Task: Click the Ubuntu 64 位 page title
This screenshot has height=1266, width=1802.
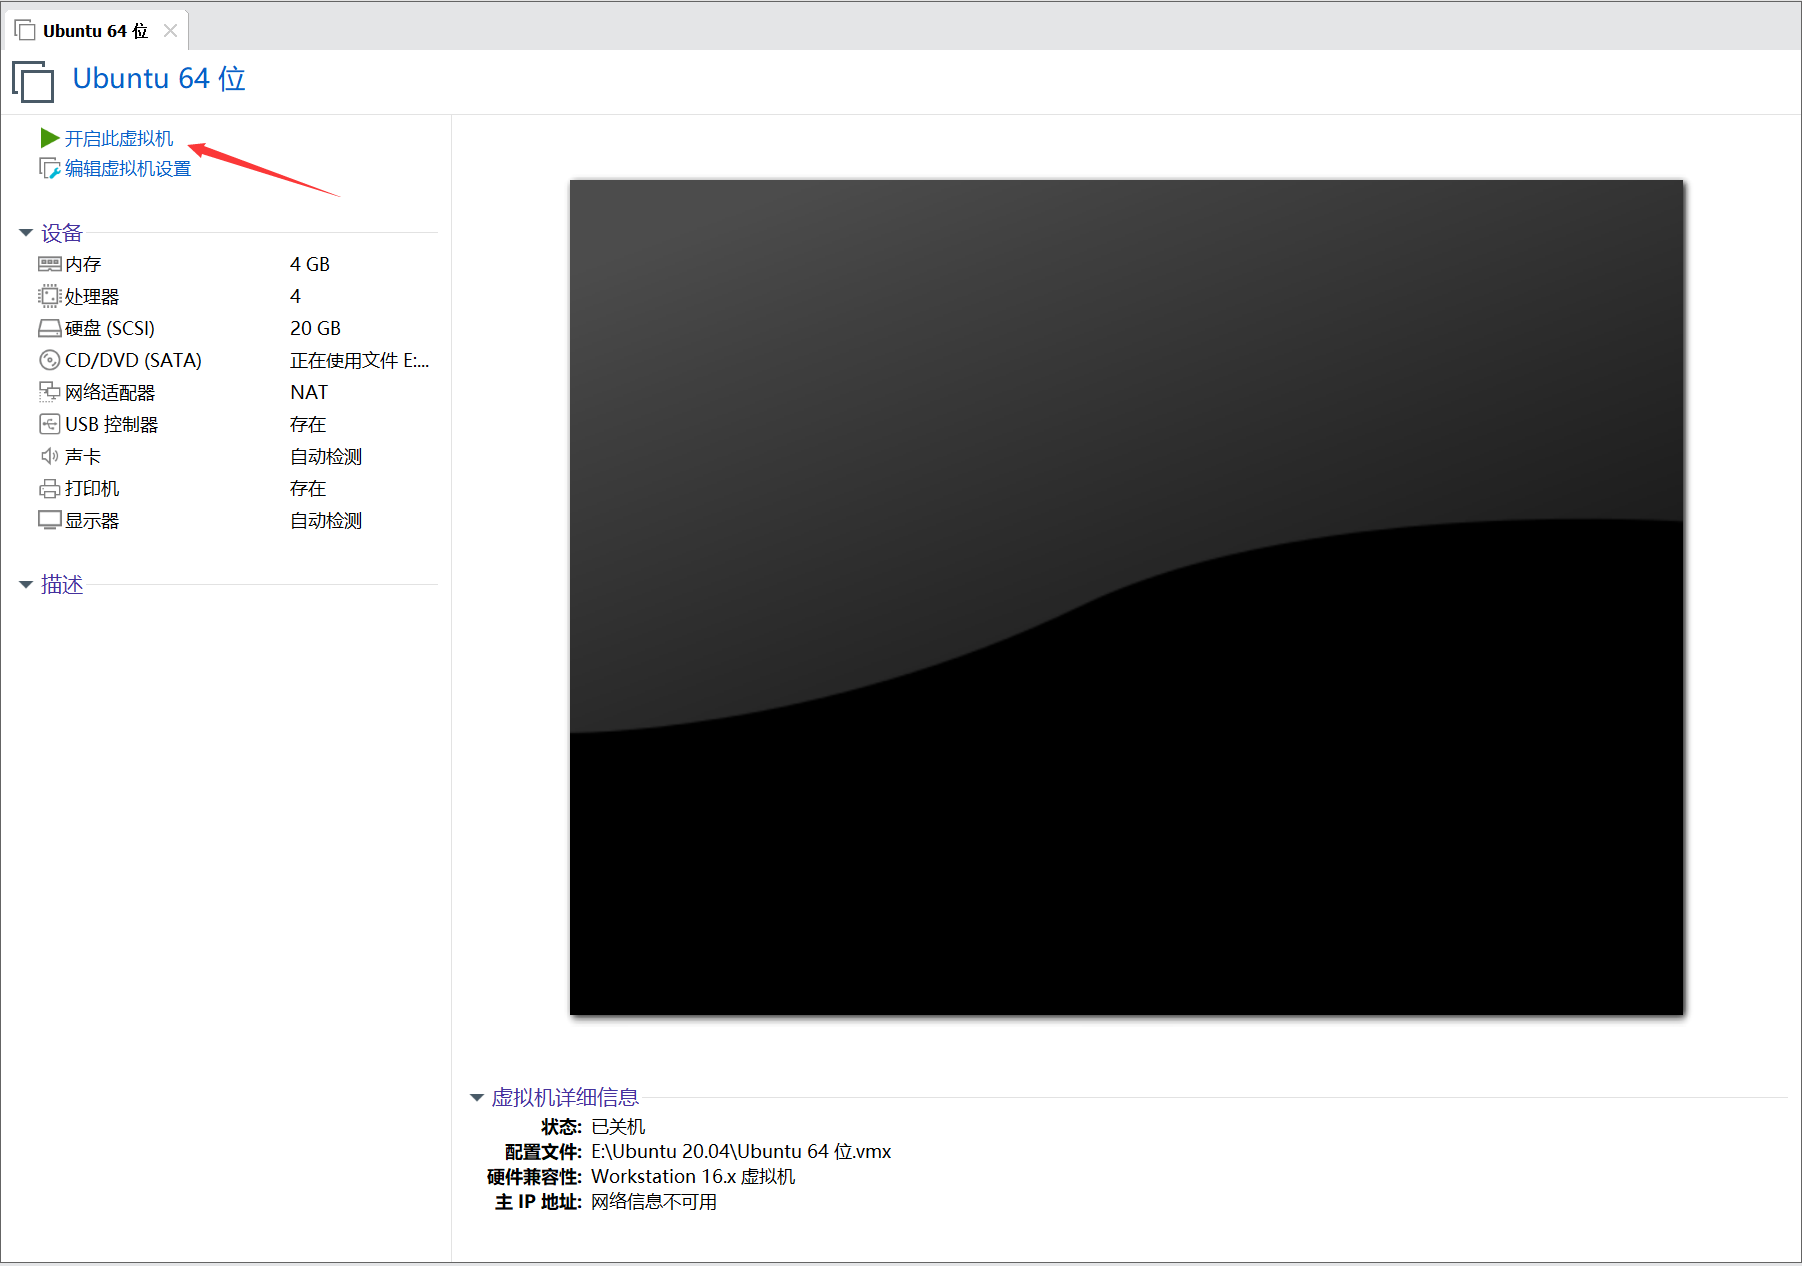Action: coord(159,79)
